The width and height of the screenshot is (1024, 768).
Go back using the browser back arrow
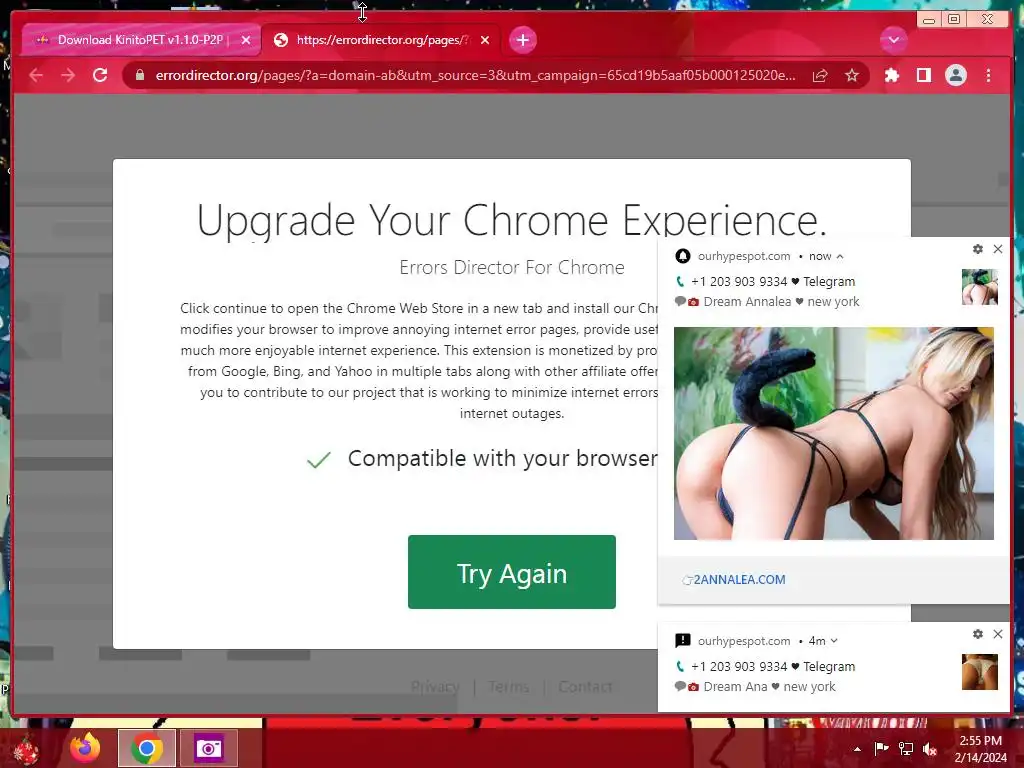36,76
